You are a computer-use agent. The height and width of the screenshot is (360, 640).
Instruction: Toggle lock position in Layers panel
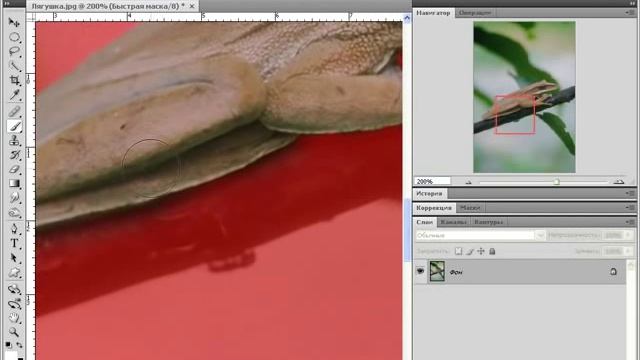[481, 251]
